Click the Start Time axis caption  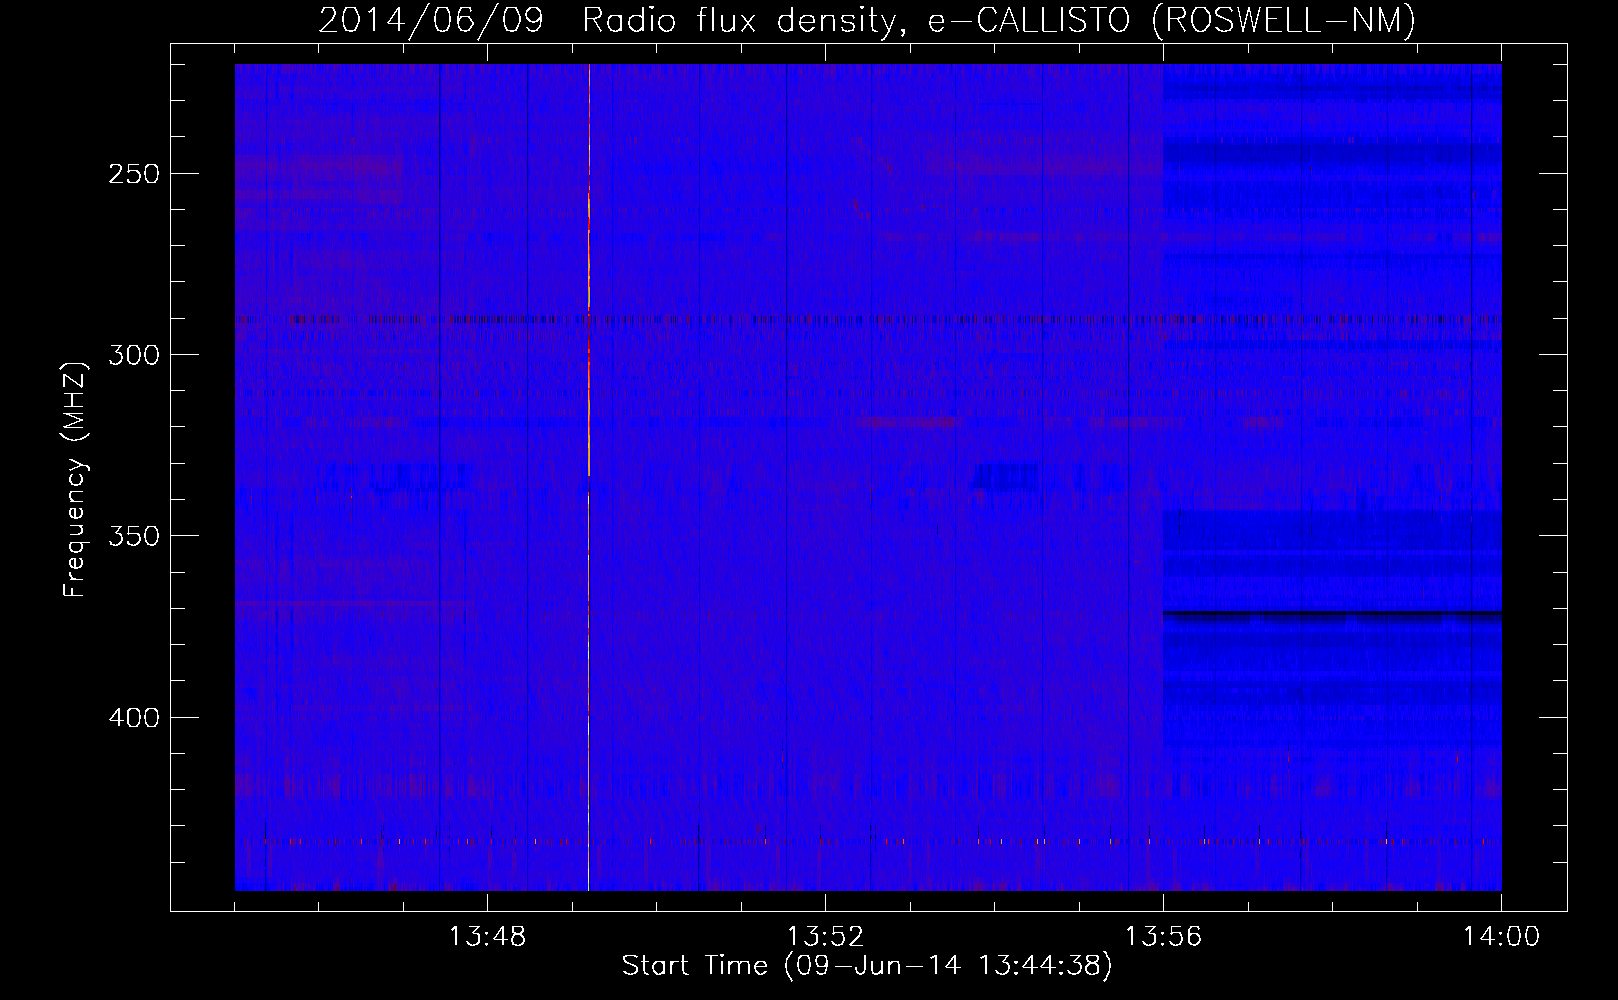click(x=867, y=966)
